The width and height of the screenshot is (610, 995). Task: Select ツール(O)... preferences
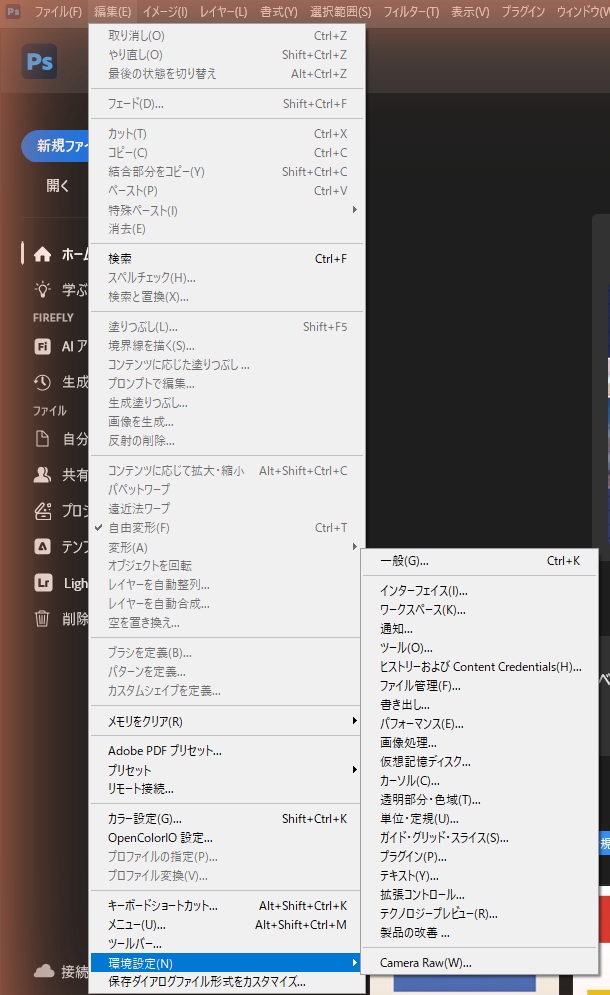point(479,648)
